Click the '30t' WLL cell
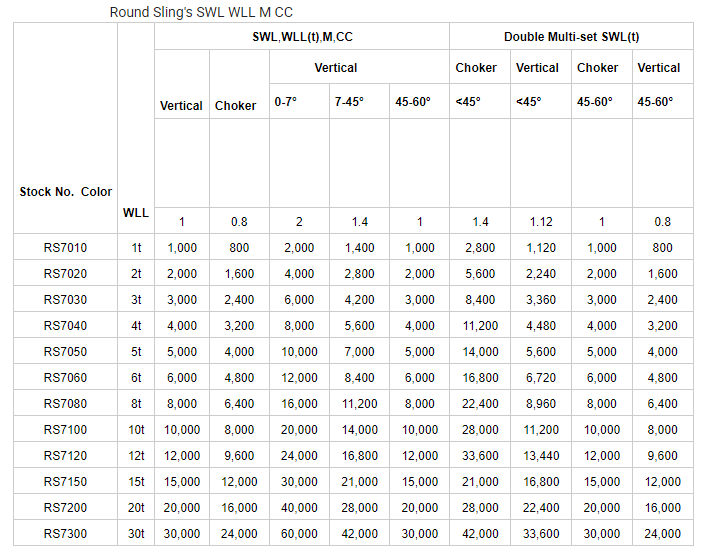Image resolution: width=705 pixels, height=551 pixels. coord(136,533)
